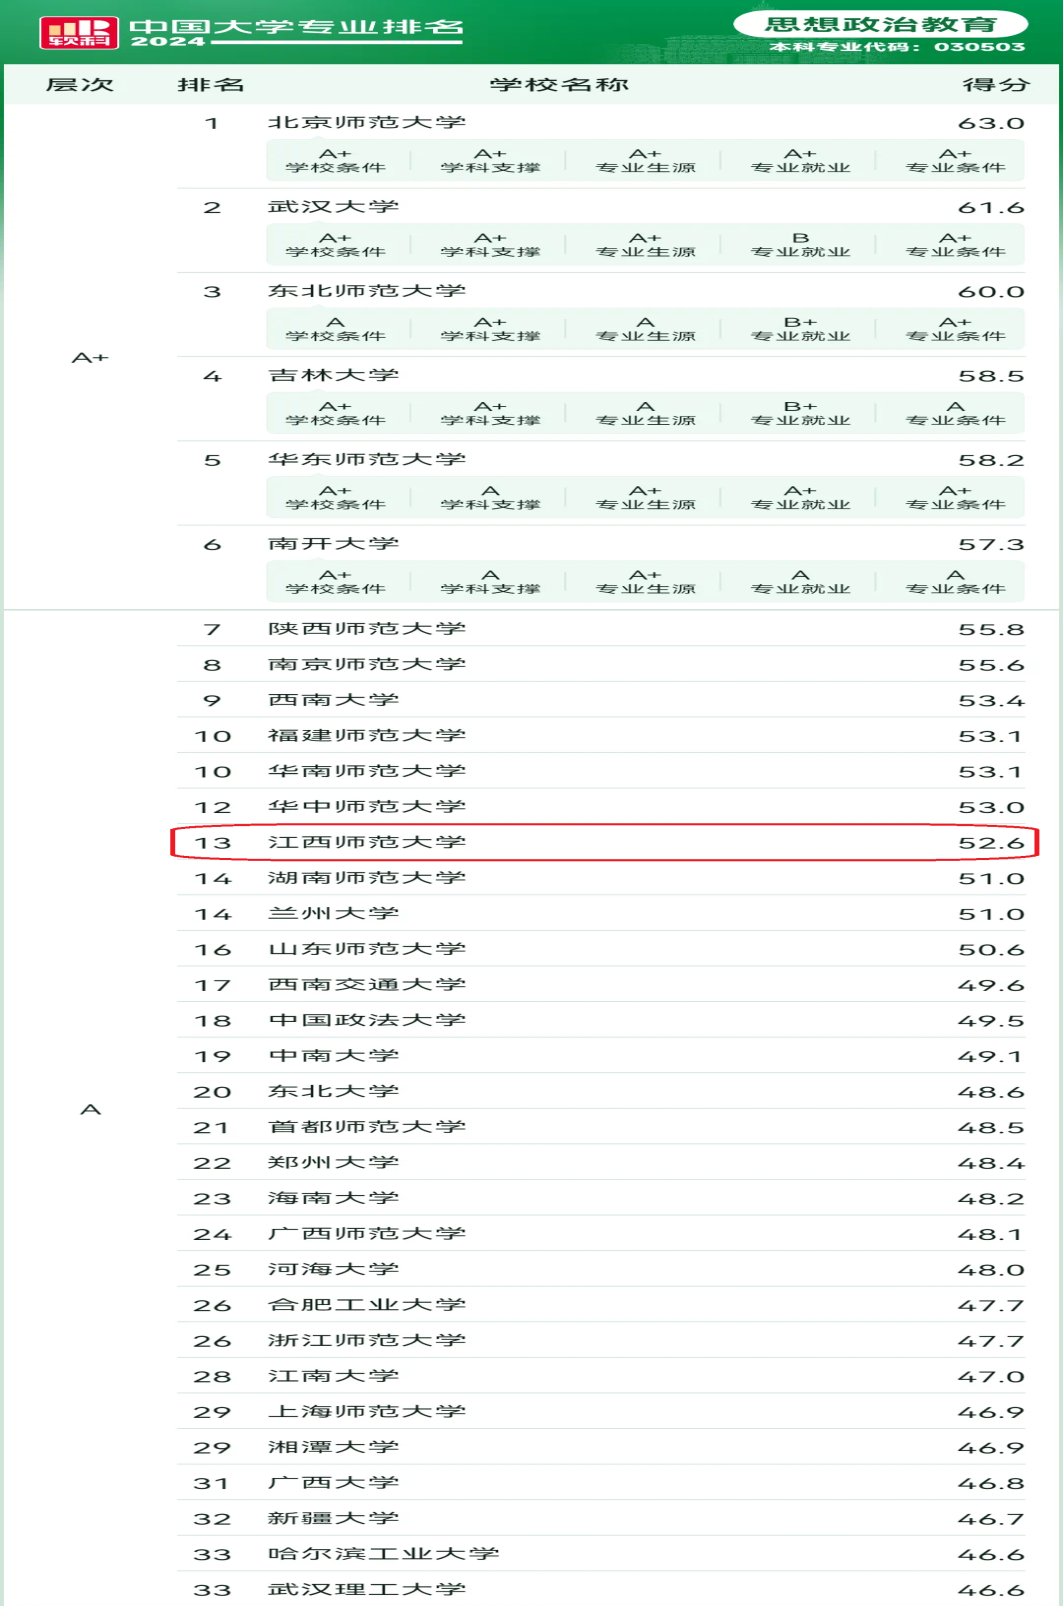Click 专业就业 rating under 南开大学
1063x1606 pixels.
(800, 581)
